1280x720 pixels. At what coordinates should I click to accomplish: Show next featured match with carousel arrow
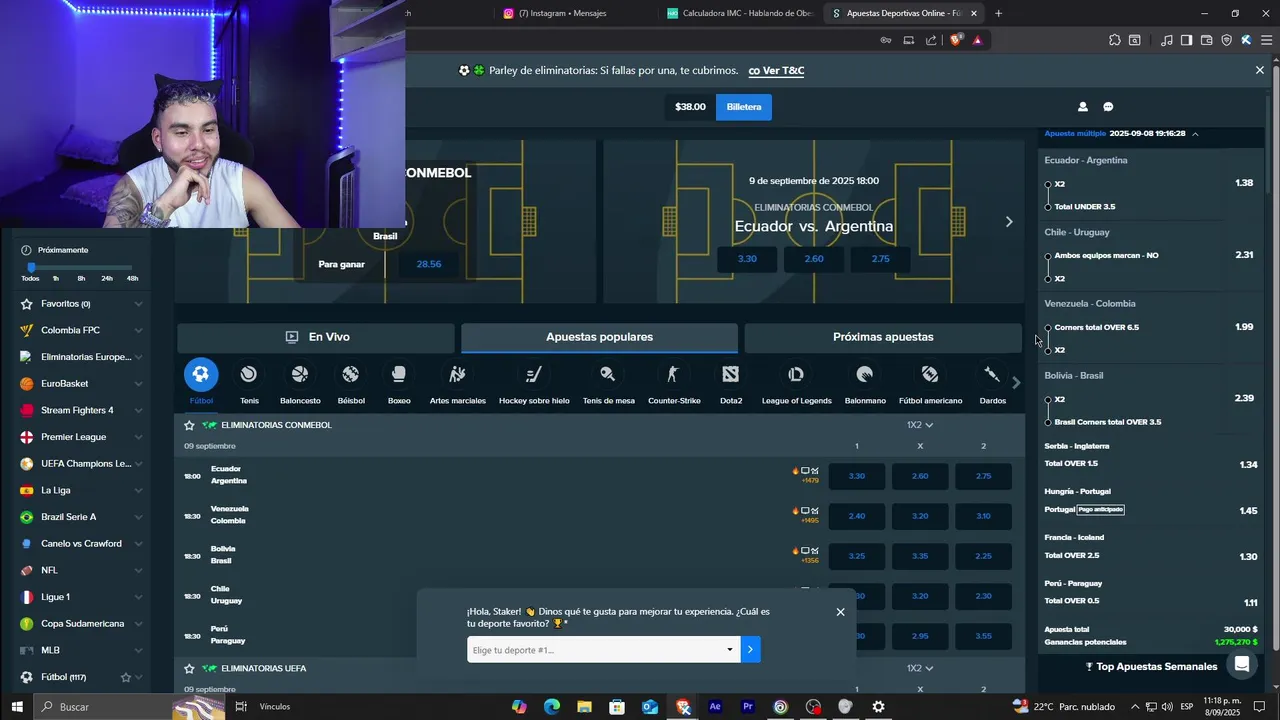pyautogui.click(x=1009, y=222)
